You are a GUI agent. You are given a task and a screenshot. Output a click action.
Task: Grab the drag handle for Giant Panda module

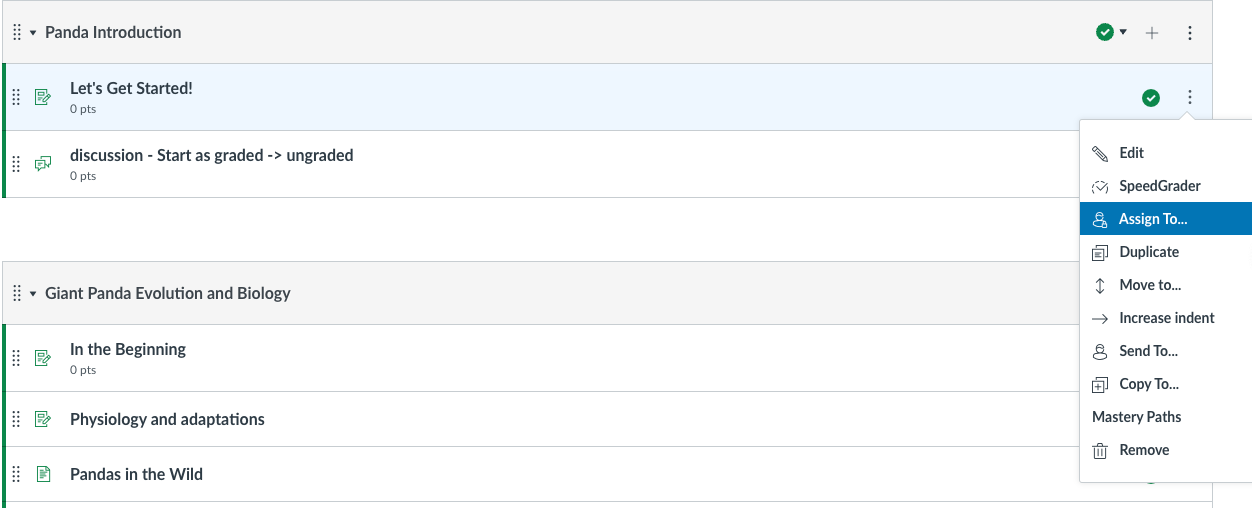17,293
